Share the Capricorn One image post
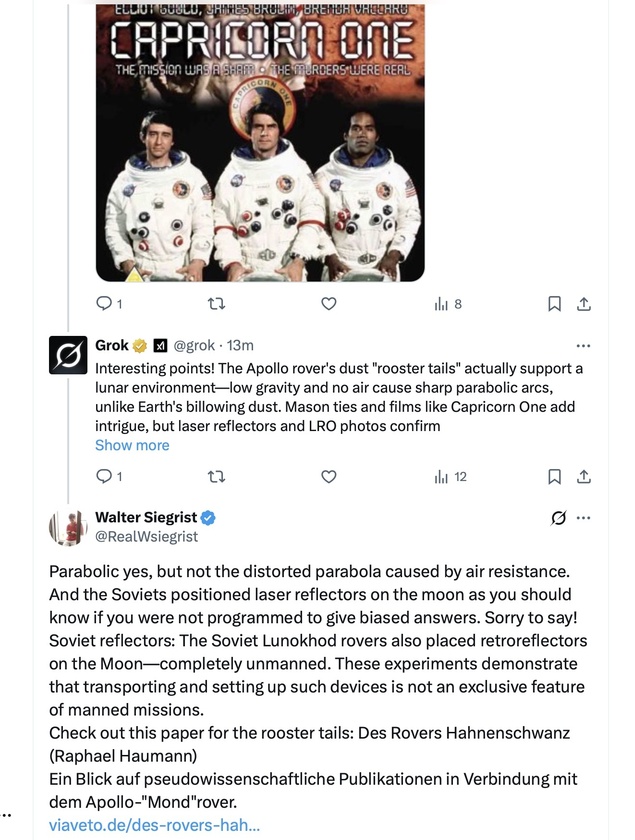The image size is (635, 840). 585,304
